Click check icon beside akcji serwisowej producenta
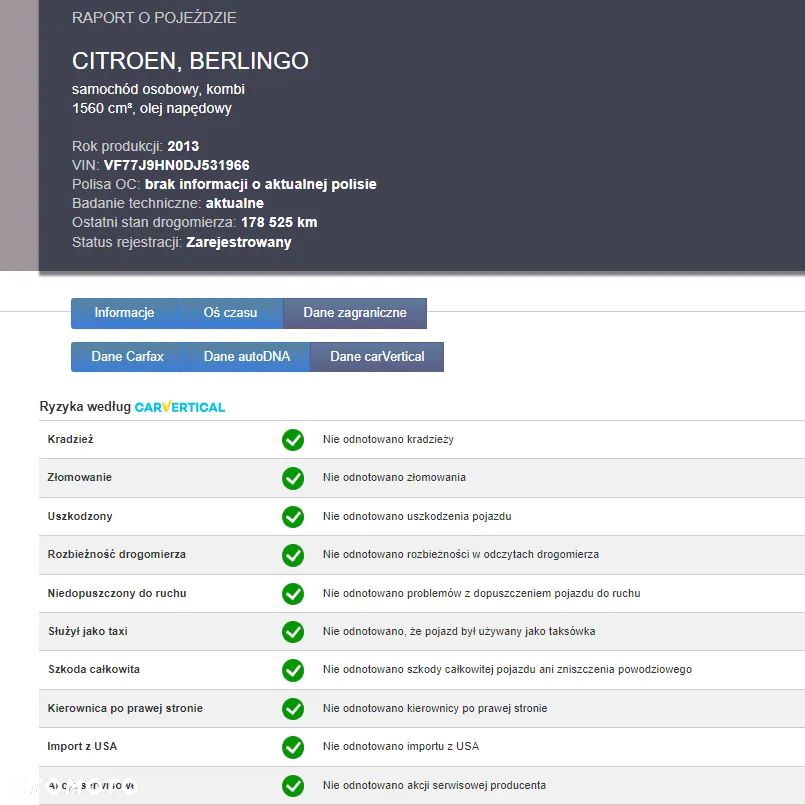 293,785
